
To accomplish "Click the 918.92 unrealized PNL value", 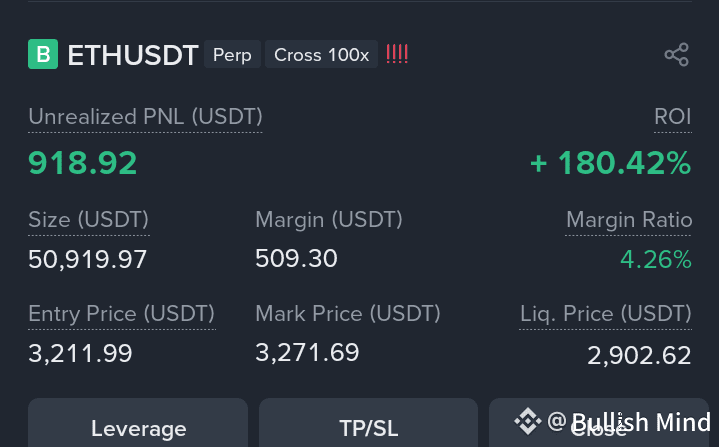I will 83,163.
